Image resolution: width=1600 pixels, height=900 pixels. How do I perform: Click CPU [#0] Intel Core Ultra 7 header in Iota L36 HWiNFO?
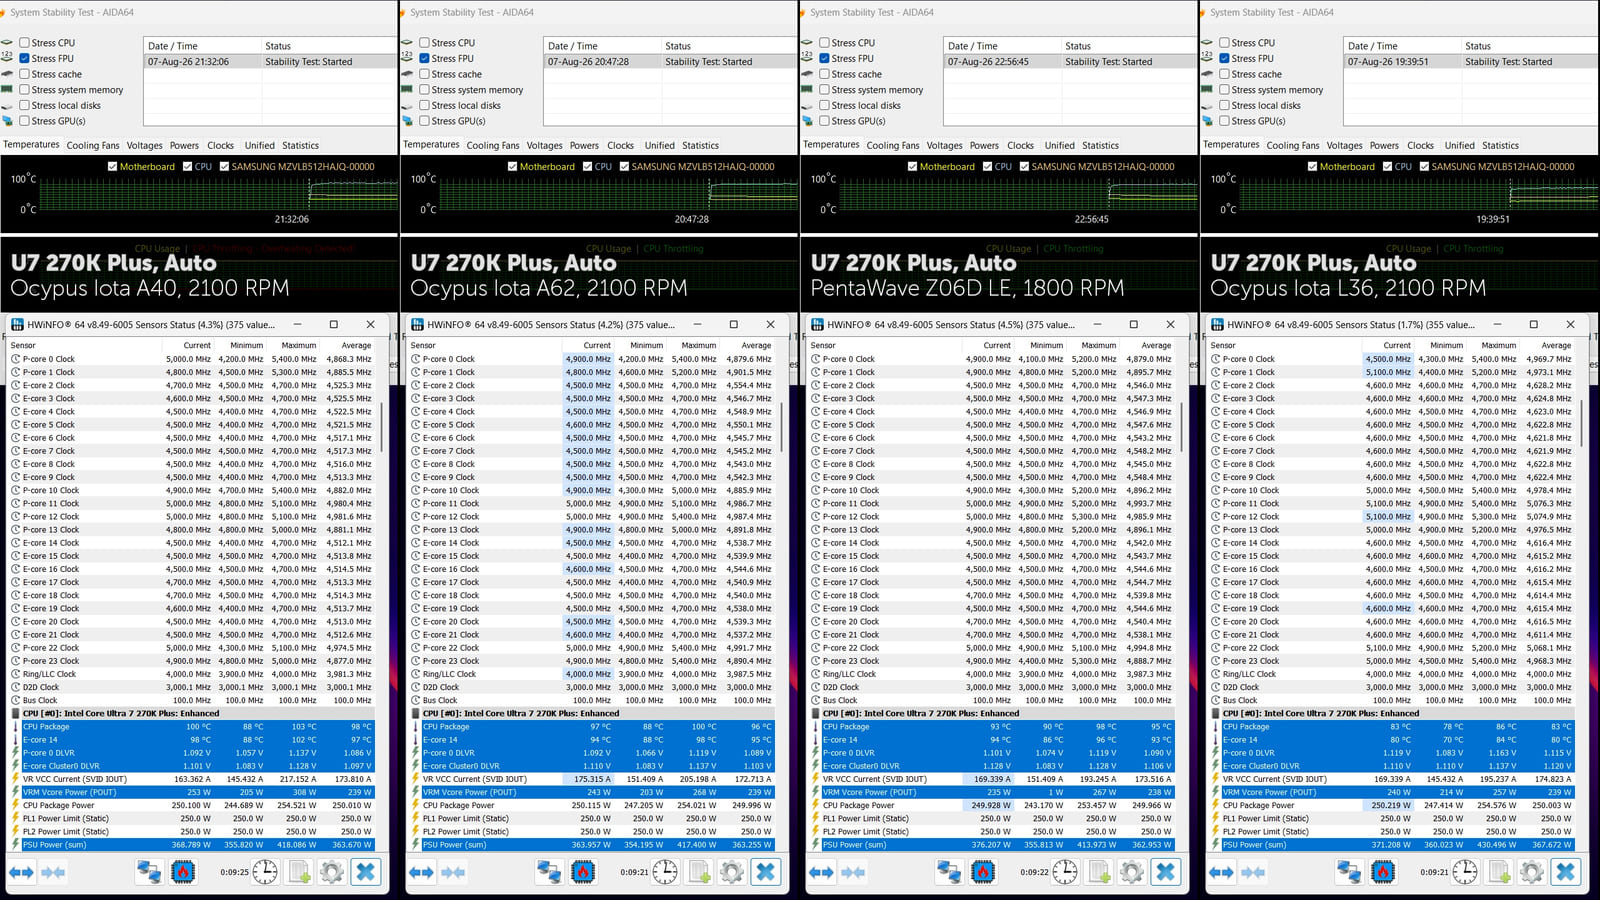[x=1391, y=713]
